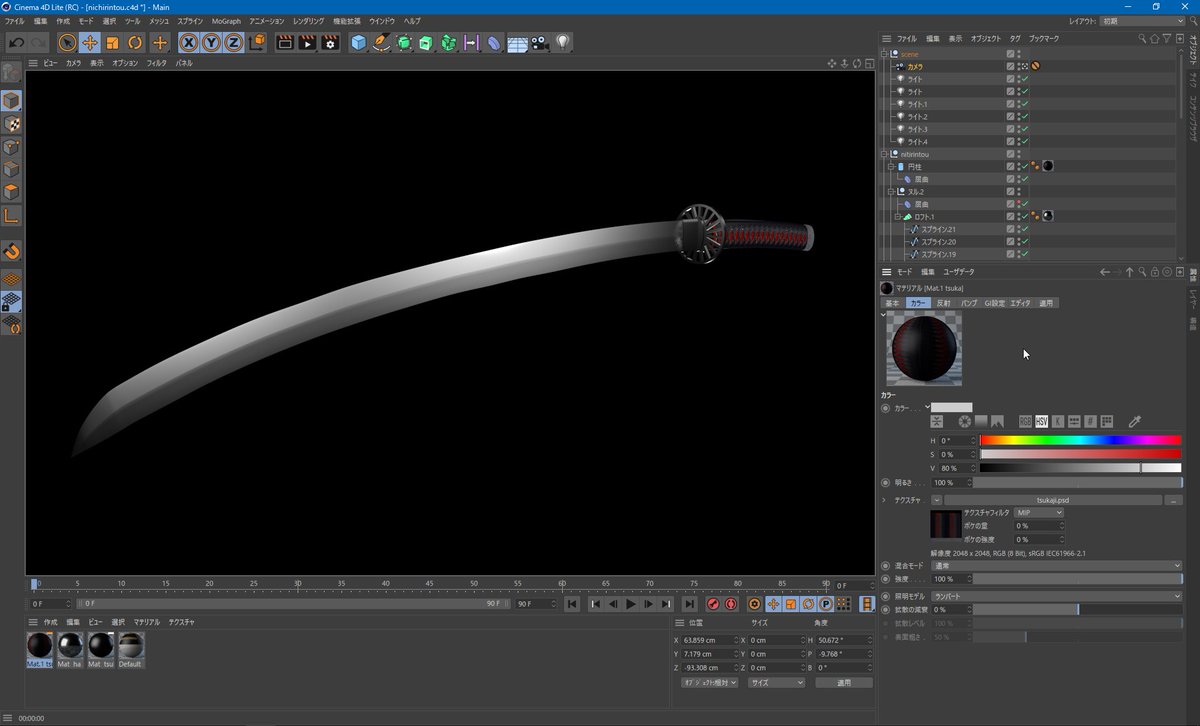Collapse the 円柱 object node
This screenshot has width=1200, height=726.
click(x=891, y=167)
